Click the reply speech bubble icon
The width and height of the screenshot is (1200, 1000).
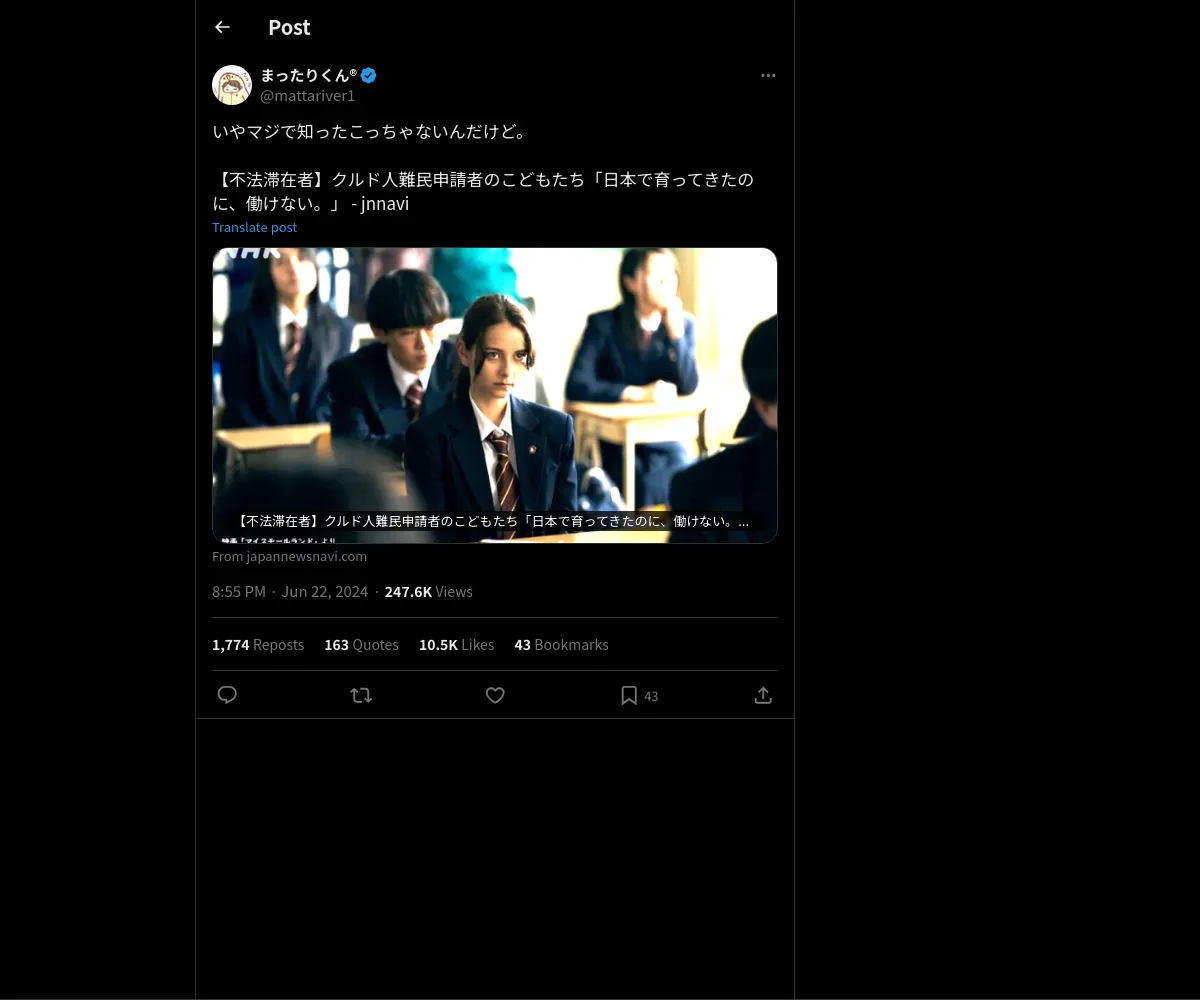click(x=227, y=695)
